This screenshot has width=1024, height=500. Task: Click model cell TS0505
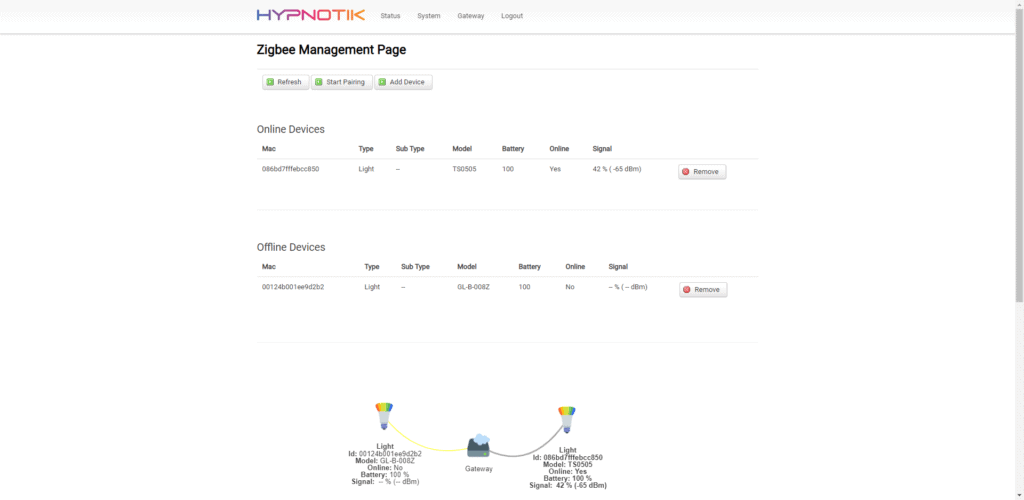464,169
